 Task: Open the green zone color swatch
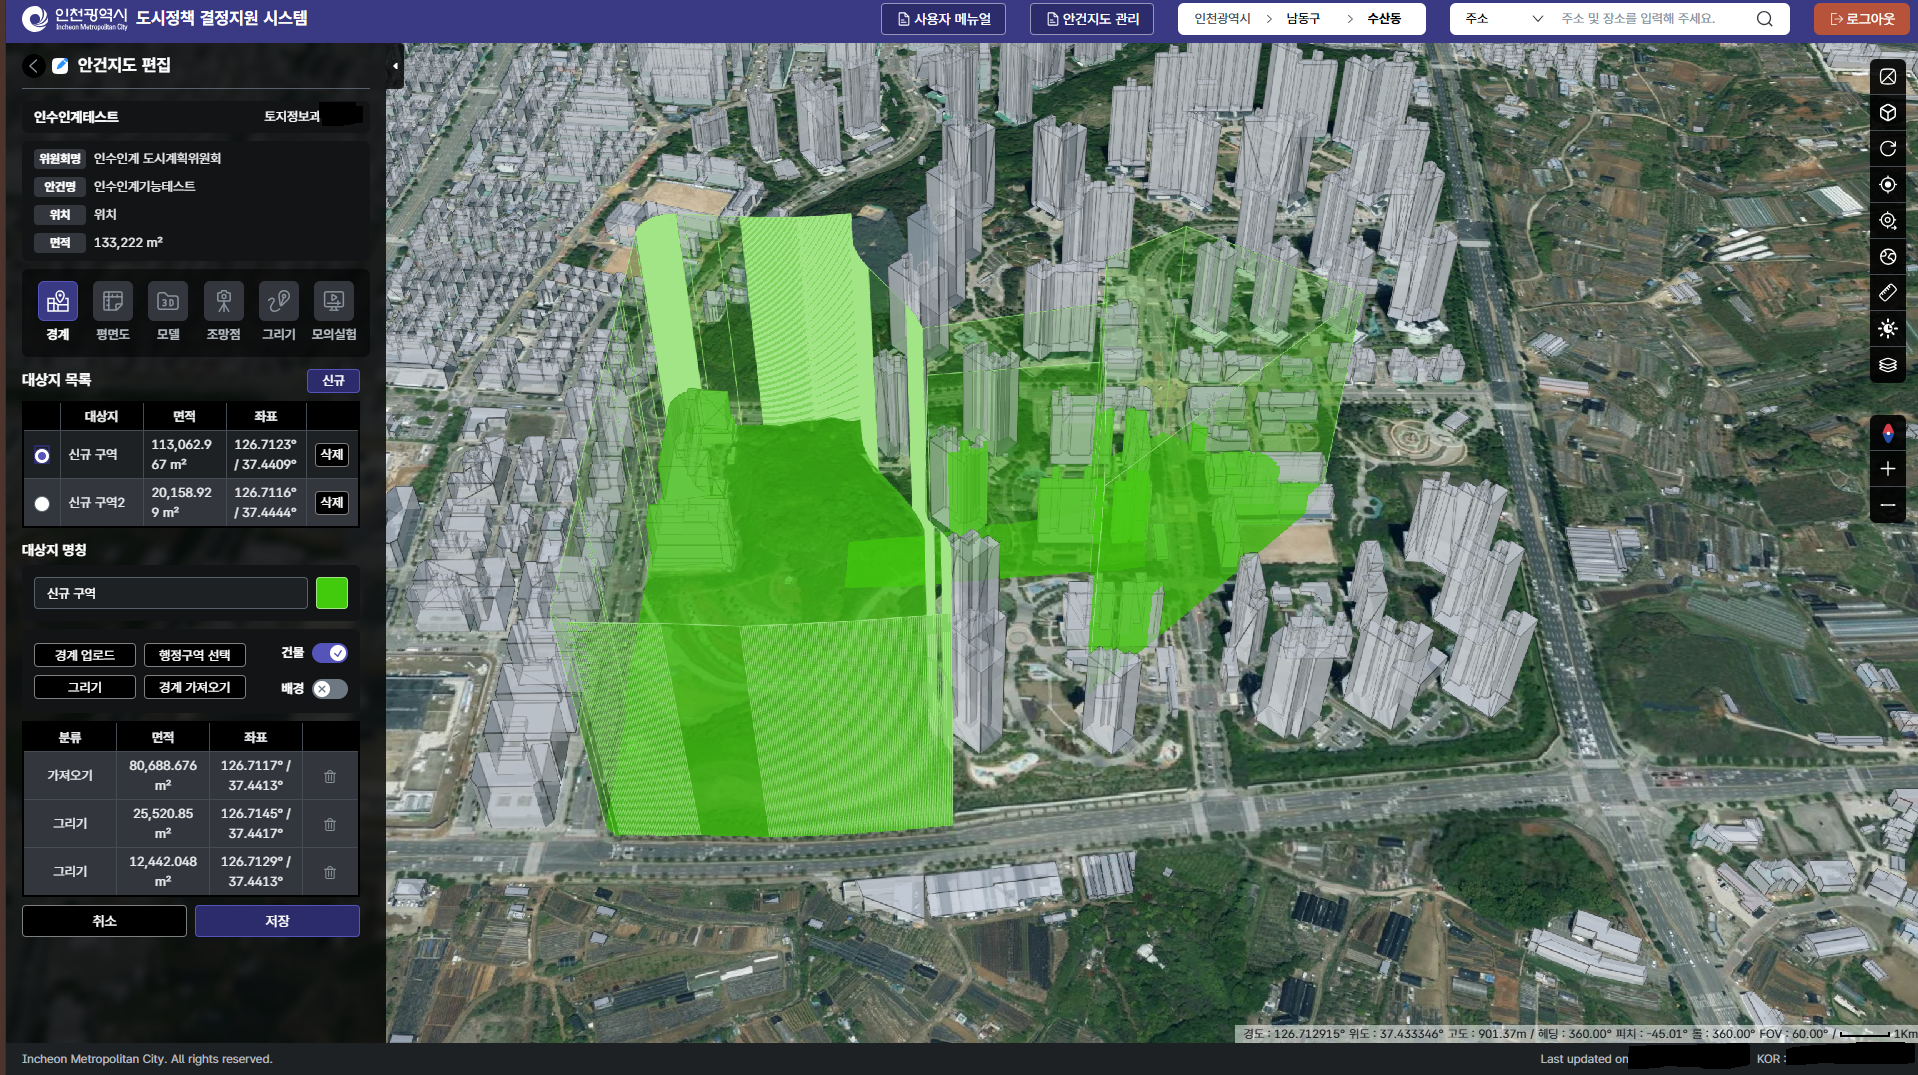coord(332,593)
